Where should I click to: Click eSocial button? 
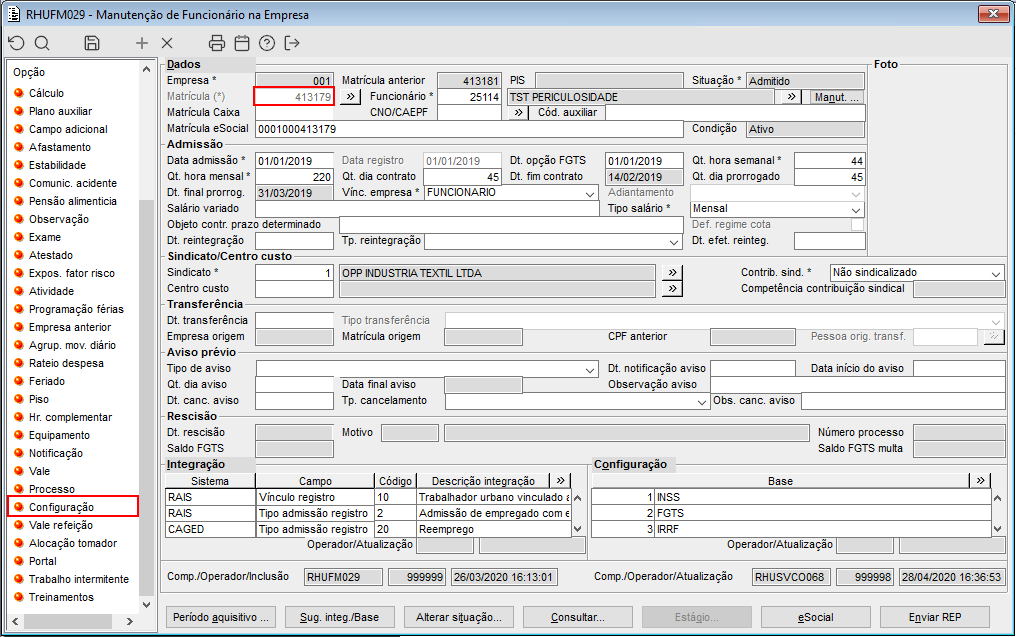click(x=816, y=617)
